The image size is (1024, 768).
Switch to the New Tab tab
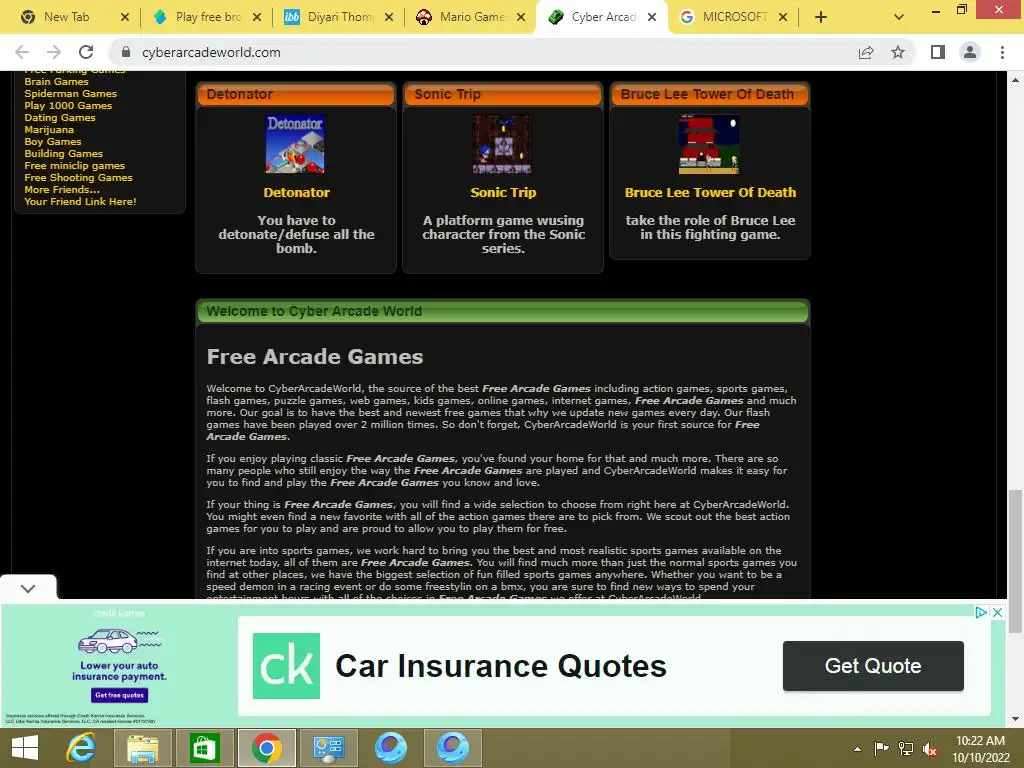(65, 17)
